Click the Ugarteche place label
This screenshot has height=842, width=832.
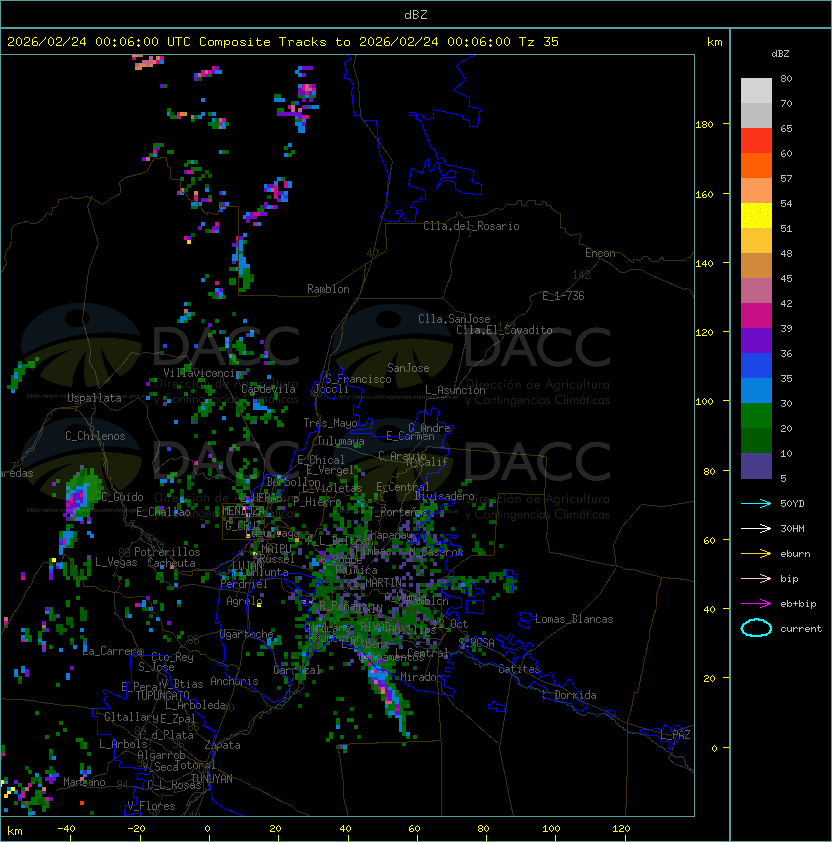(x=247, y=634)
